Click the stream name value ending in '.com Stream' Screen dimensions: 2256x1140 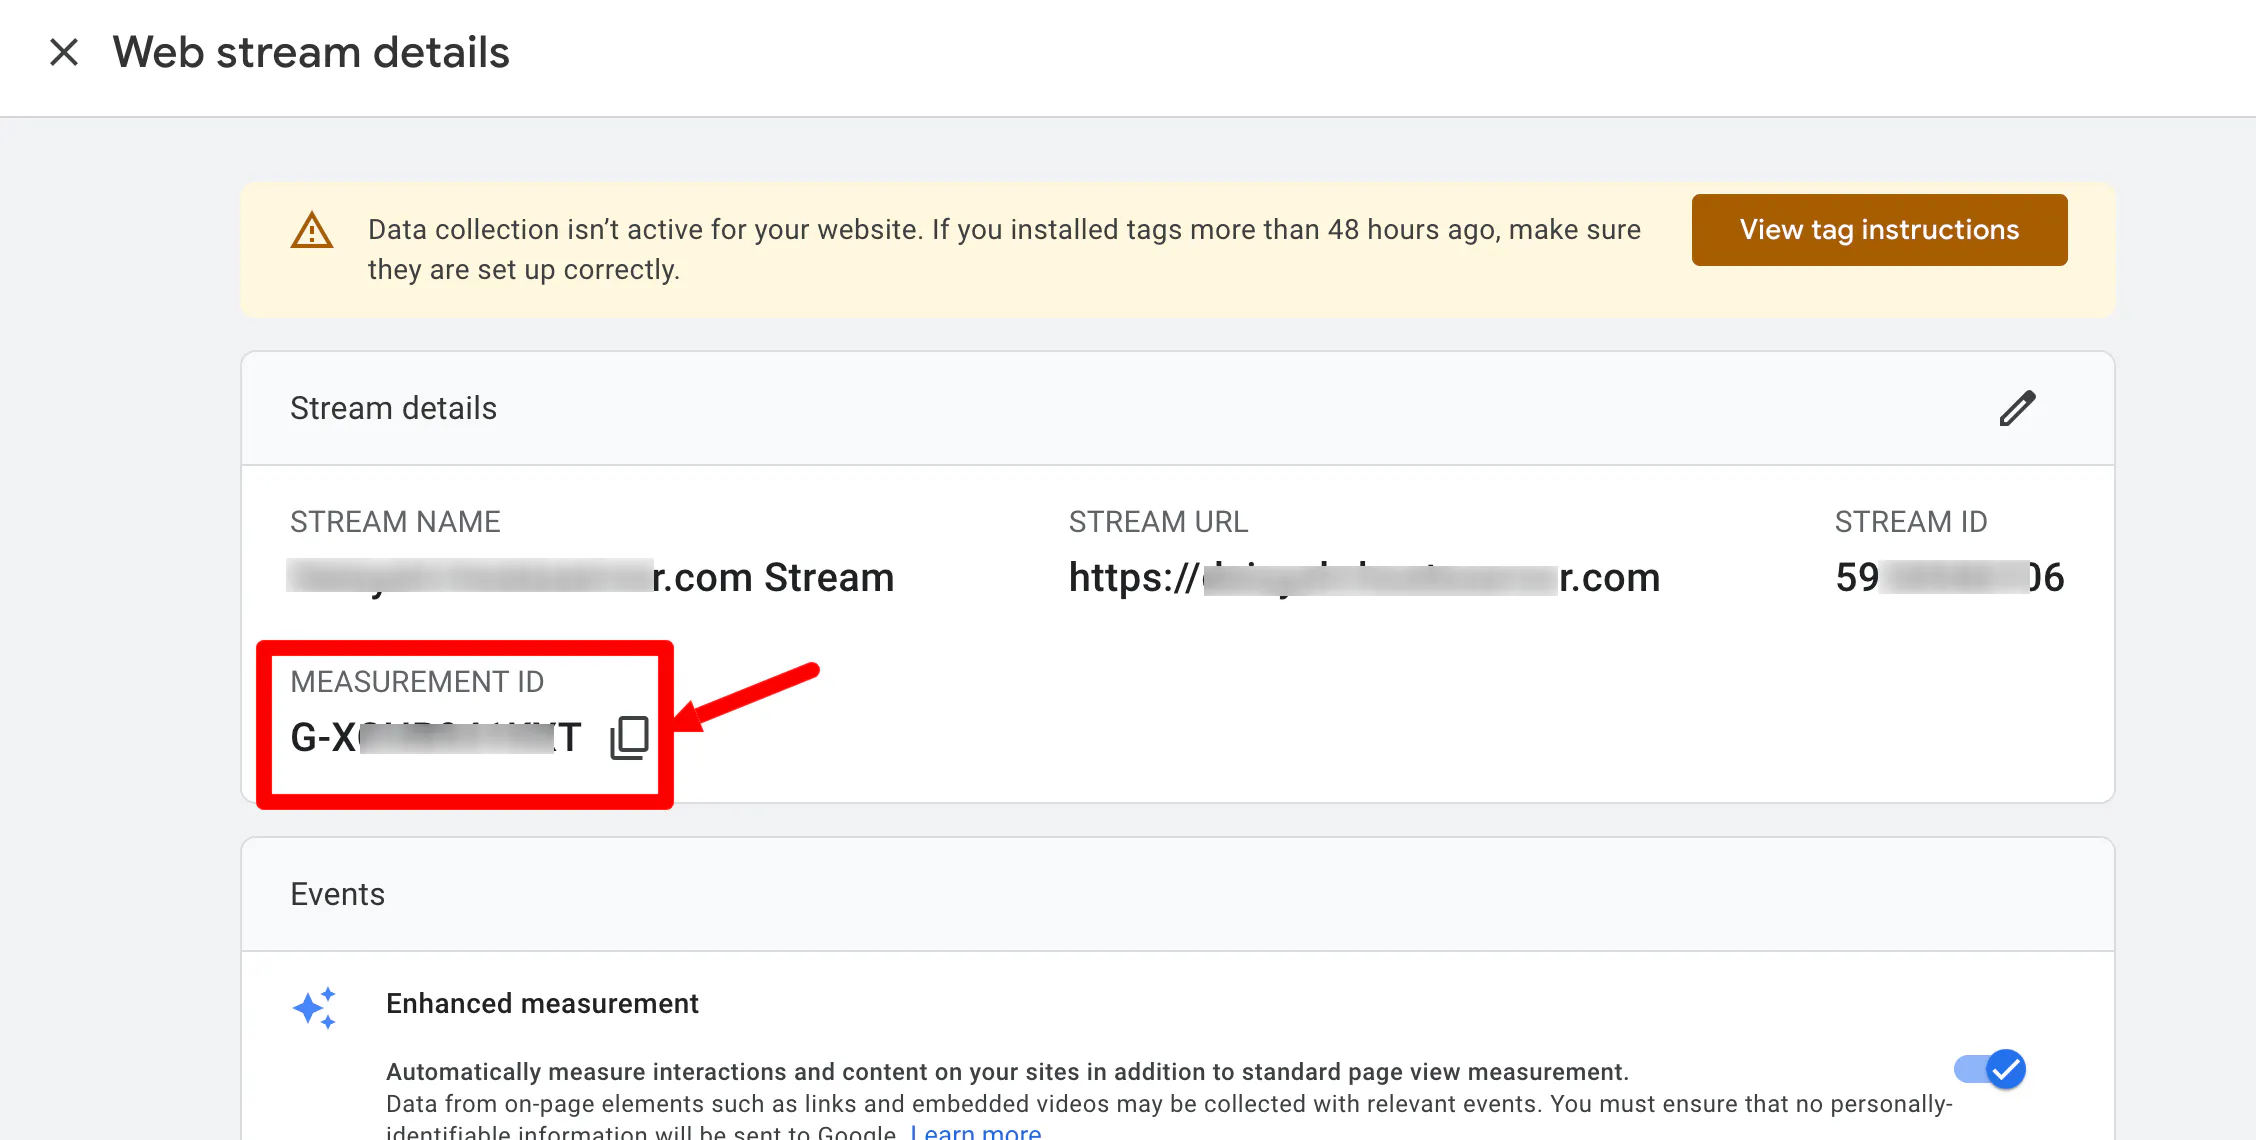pyautogui.click(x=591, y=577)
